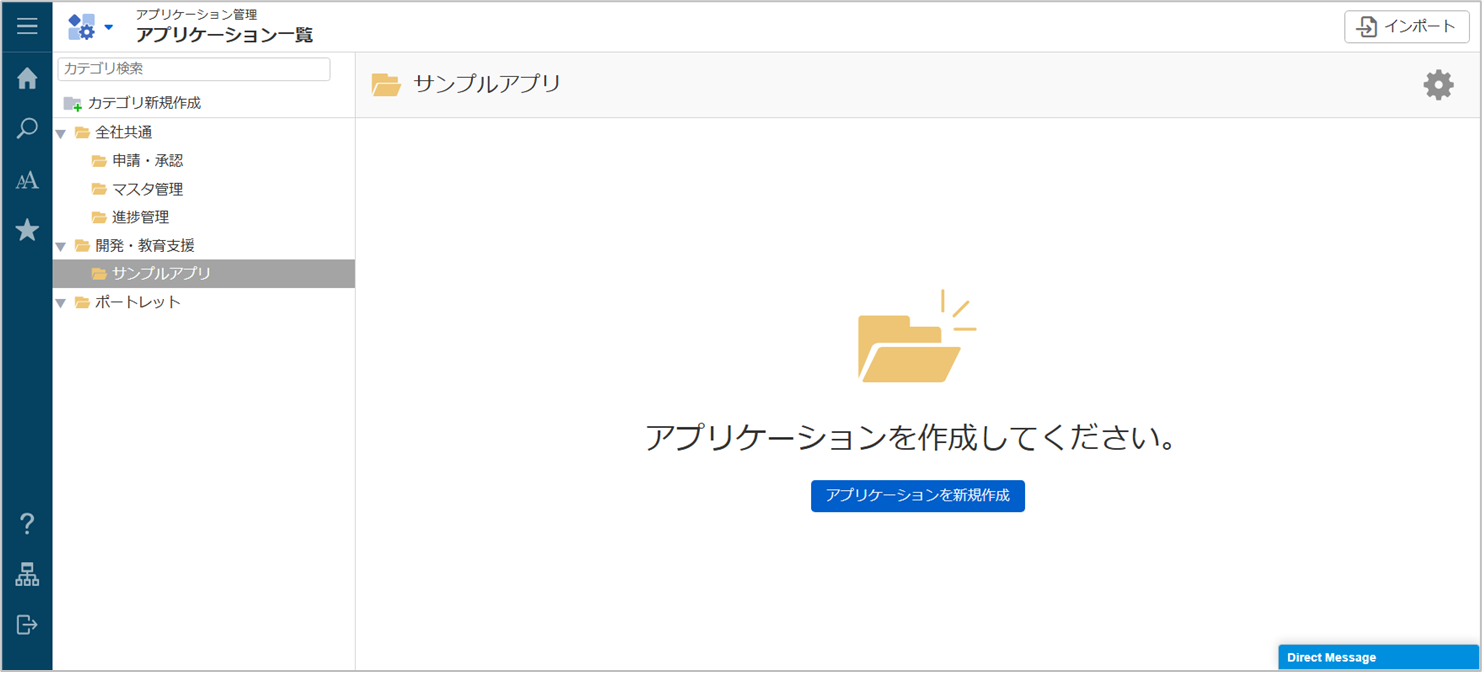The width and height of the screenshot is (1484, 673).
Task: Open favorites star icon in sidebar
Action: 27,231
